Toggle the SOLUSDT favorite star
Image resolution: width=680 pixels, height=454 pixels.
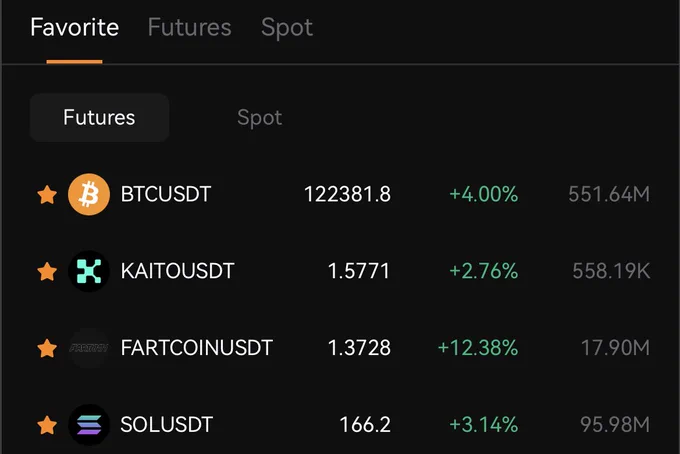pyautogui.click(x=47, y=425)
